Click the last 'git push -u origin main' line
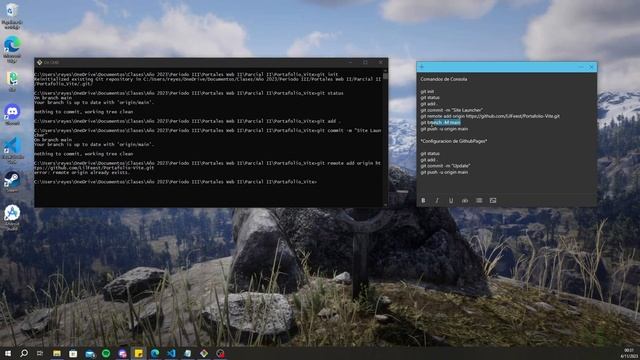Viewport: 640px width, 360px height. pyautogui.click(x=444, y=172)
